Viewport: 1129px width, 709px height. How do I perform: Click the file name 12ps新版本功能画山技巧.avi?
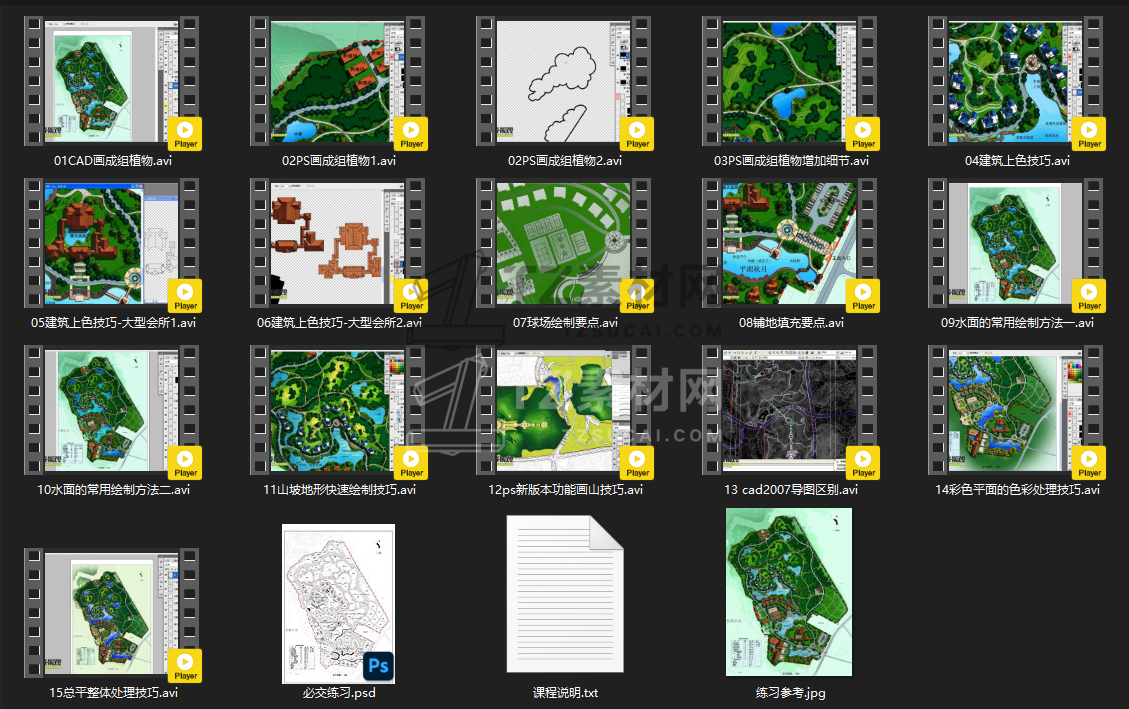coord(565,489)
